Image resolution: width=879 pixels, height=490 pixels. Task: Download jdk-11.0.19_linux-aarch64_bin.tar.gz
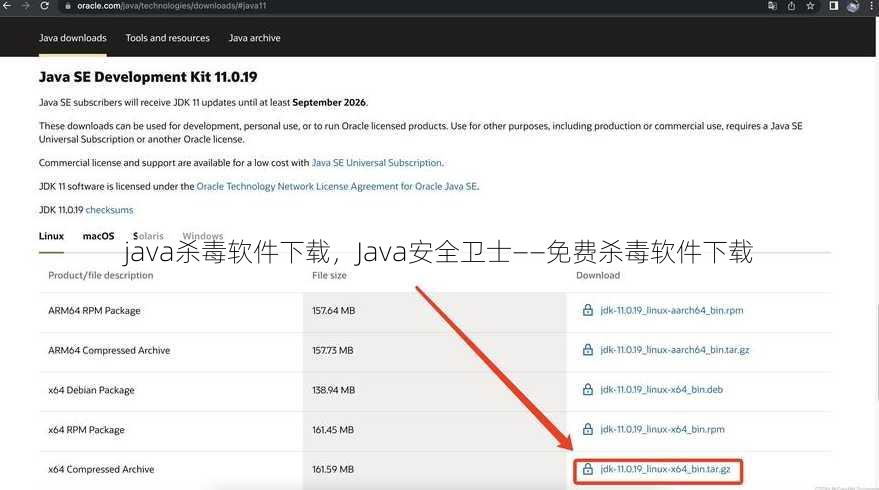point(675,350)
